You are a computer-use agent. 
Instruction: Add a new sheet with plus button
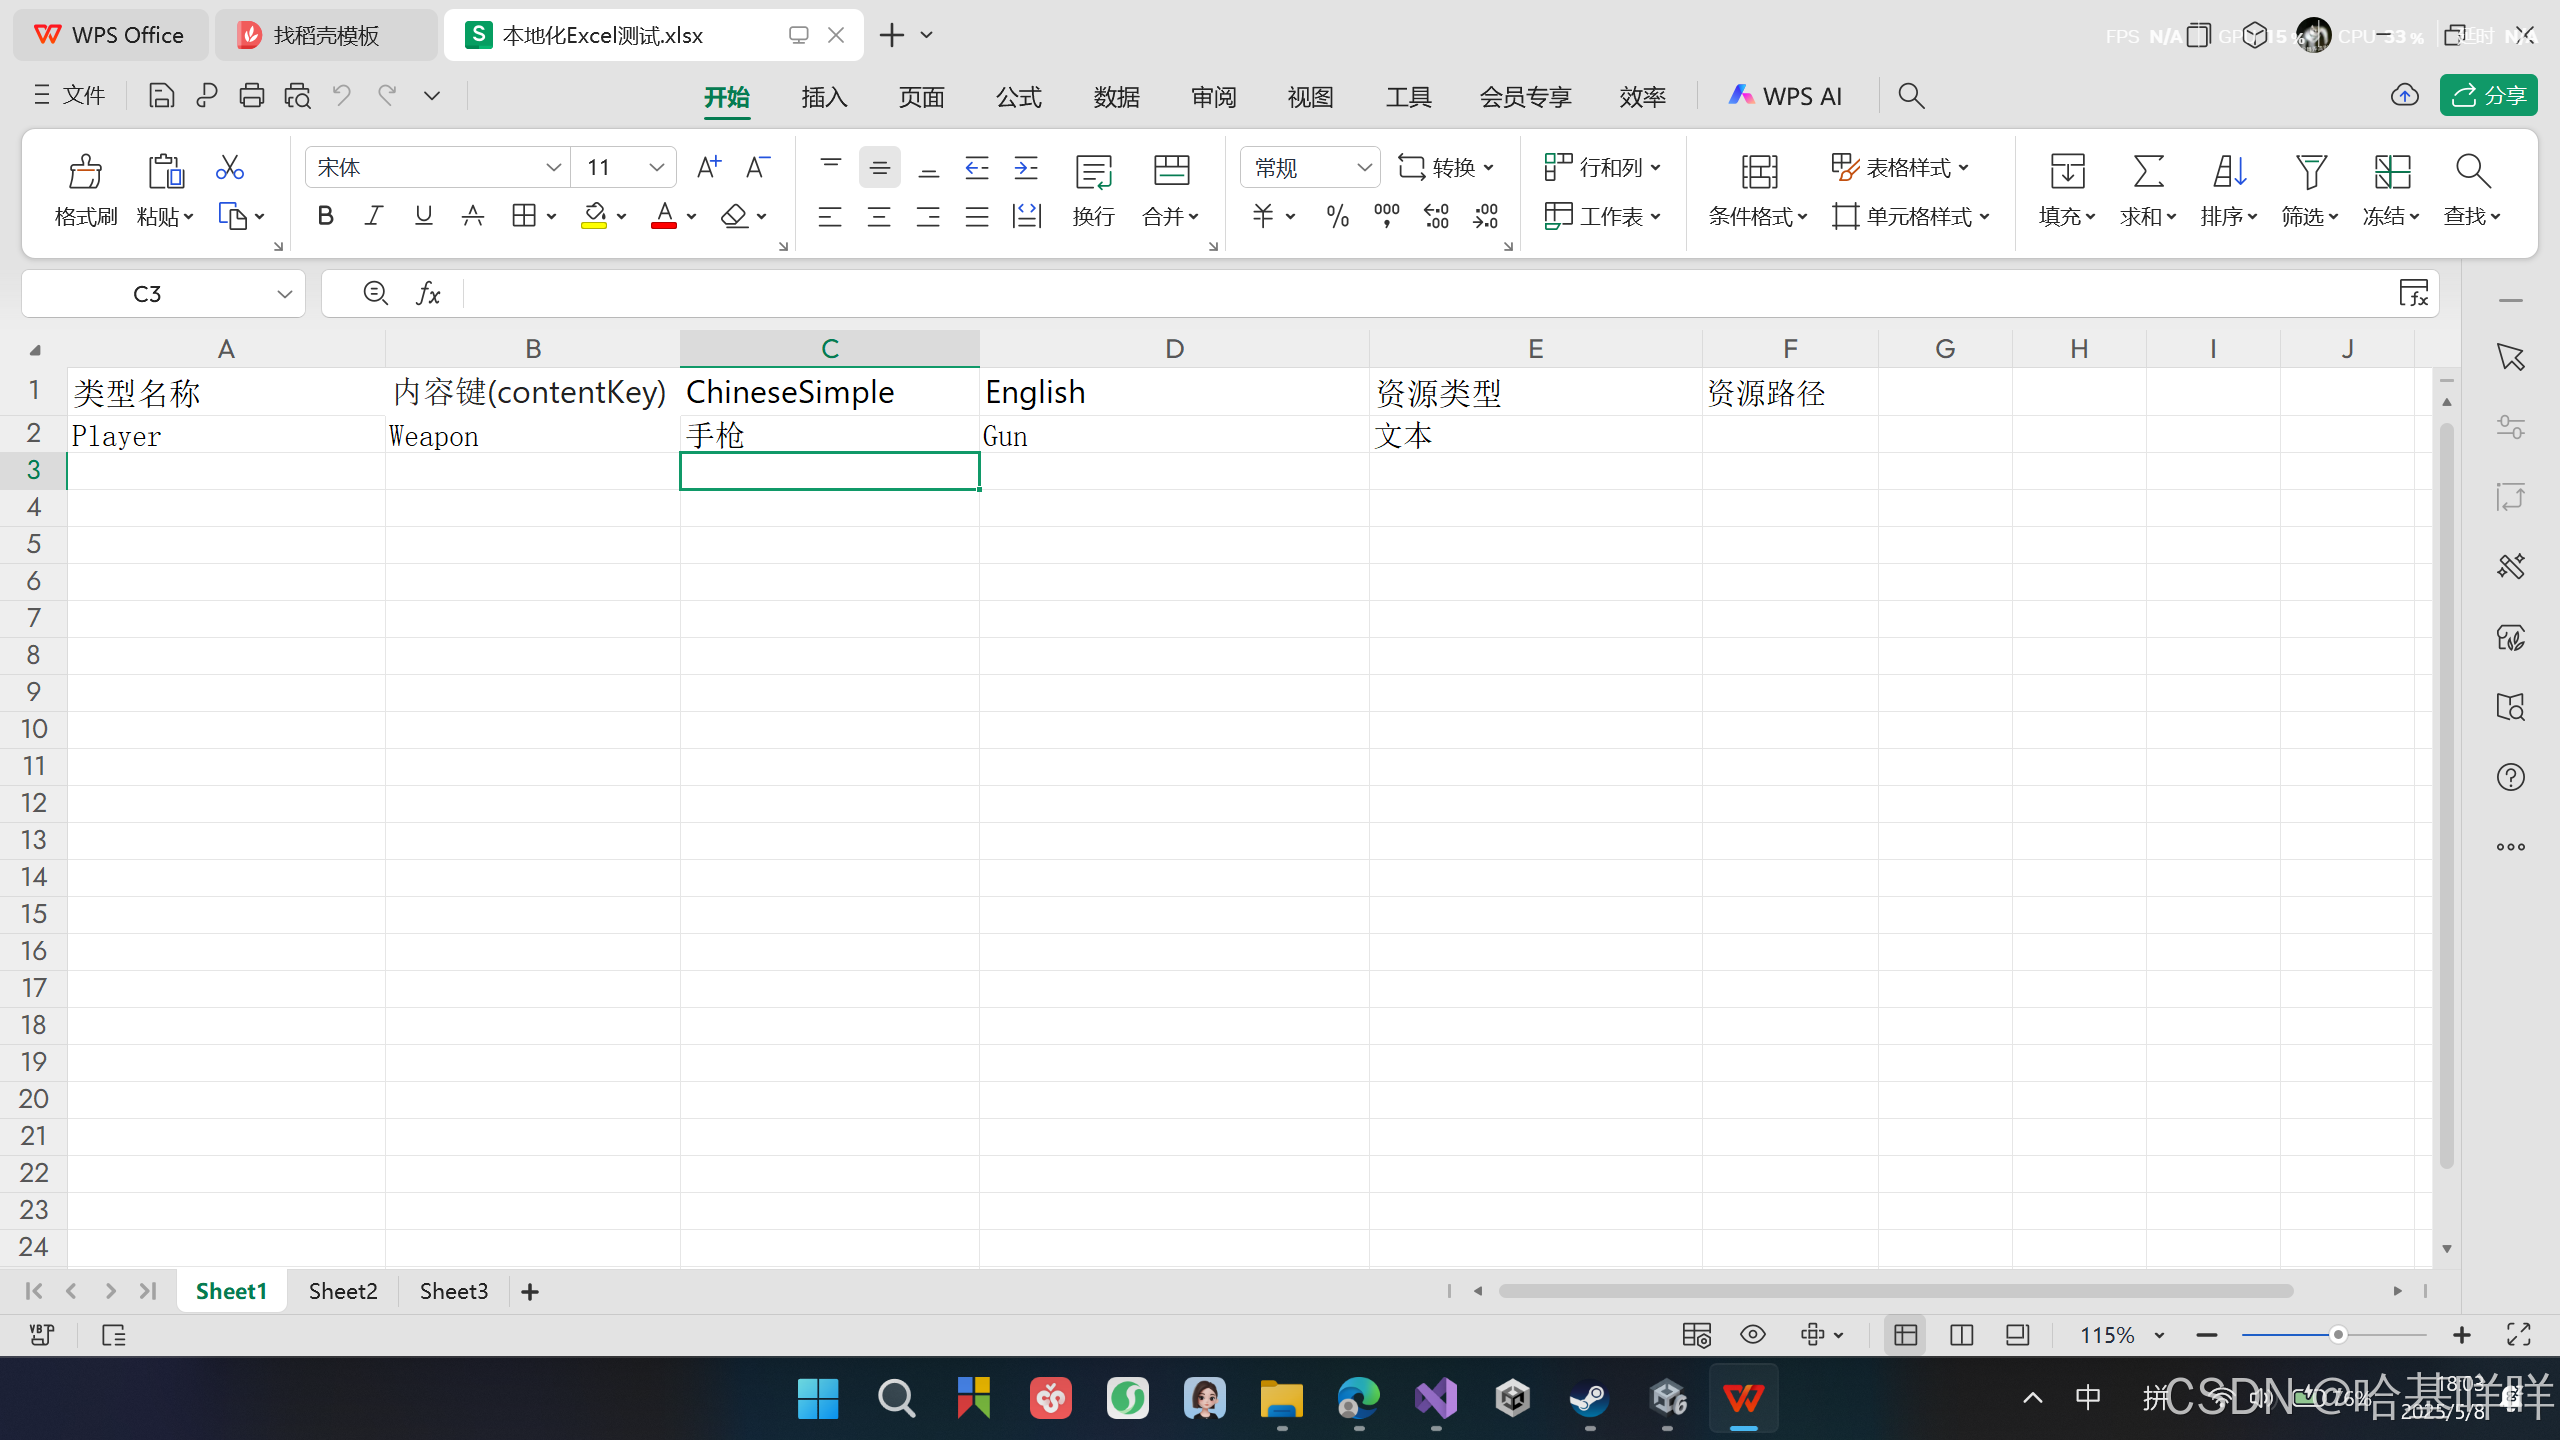click(x=530, y=1292)
